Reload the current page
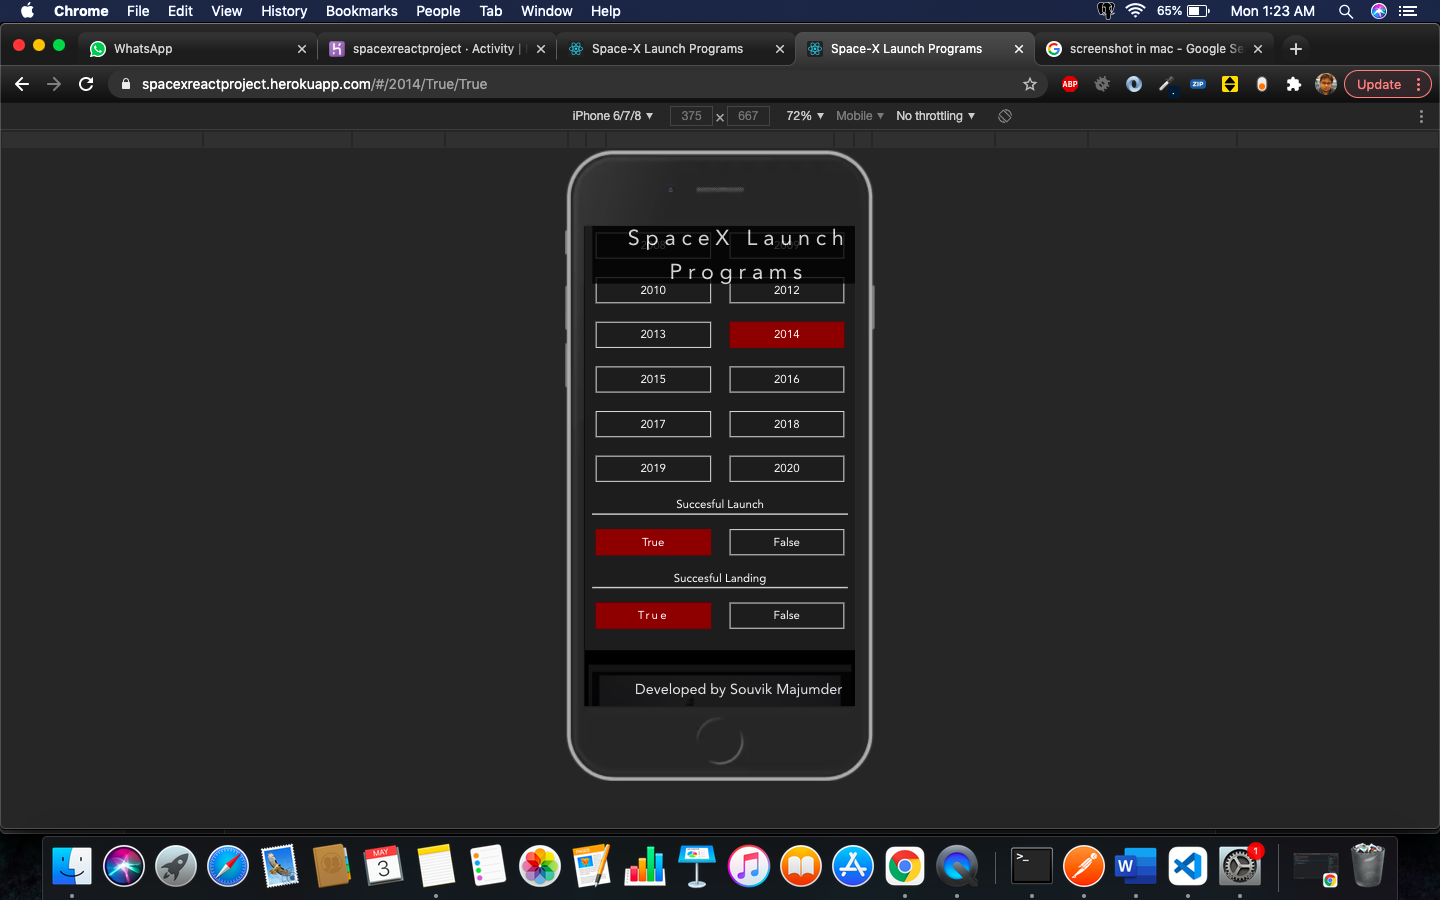 point(86,84)
